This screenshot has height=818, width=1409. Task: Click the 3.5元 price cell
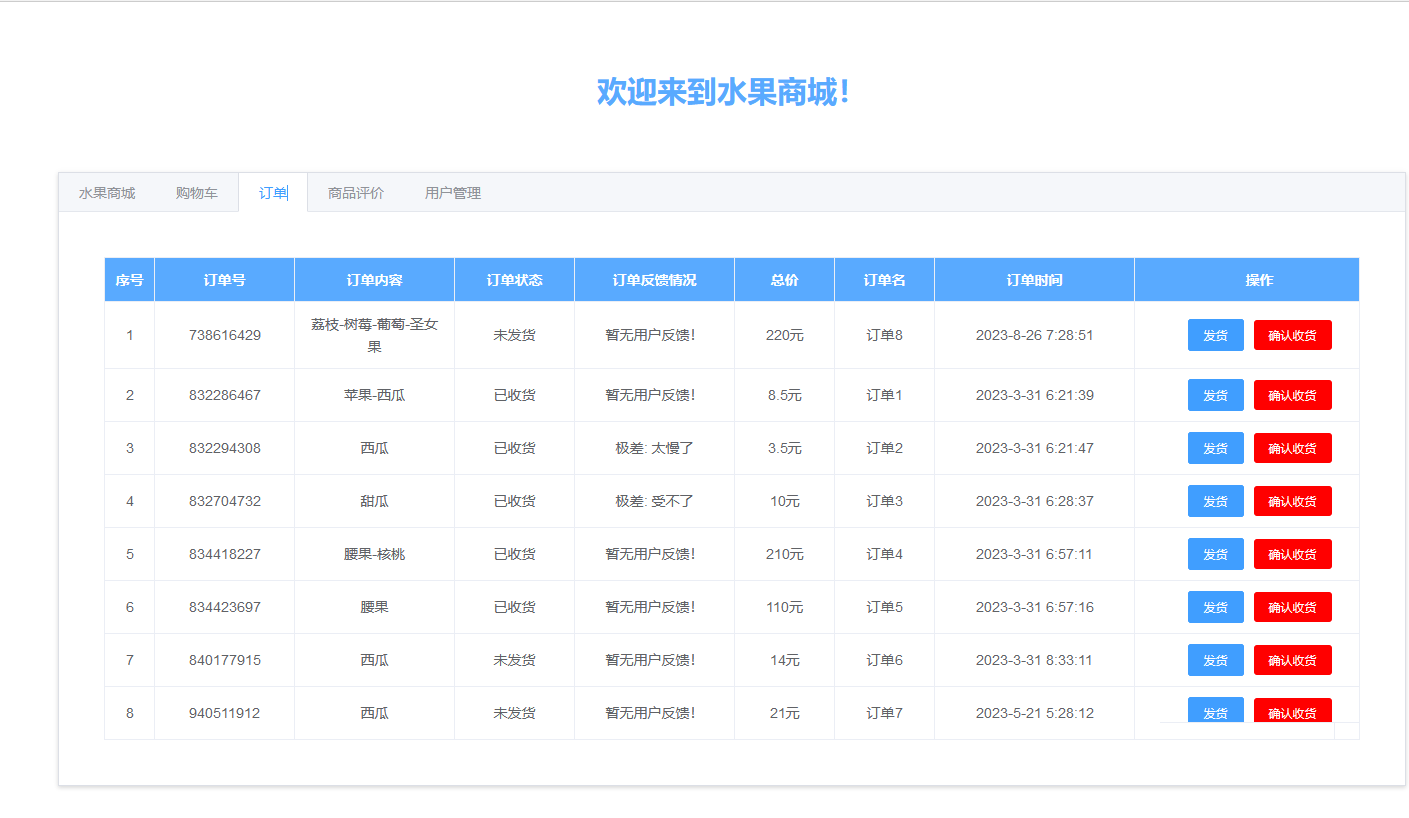coord(785,448)
